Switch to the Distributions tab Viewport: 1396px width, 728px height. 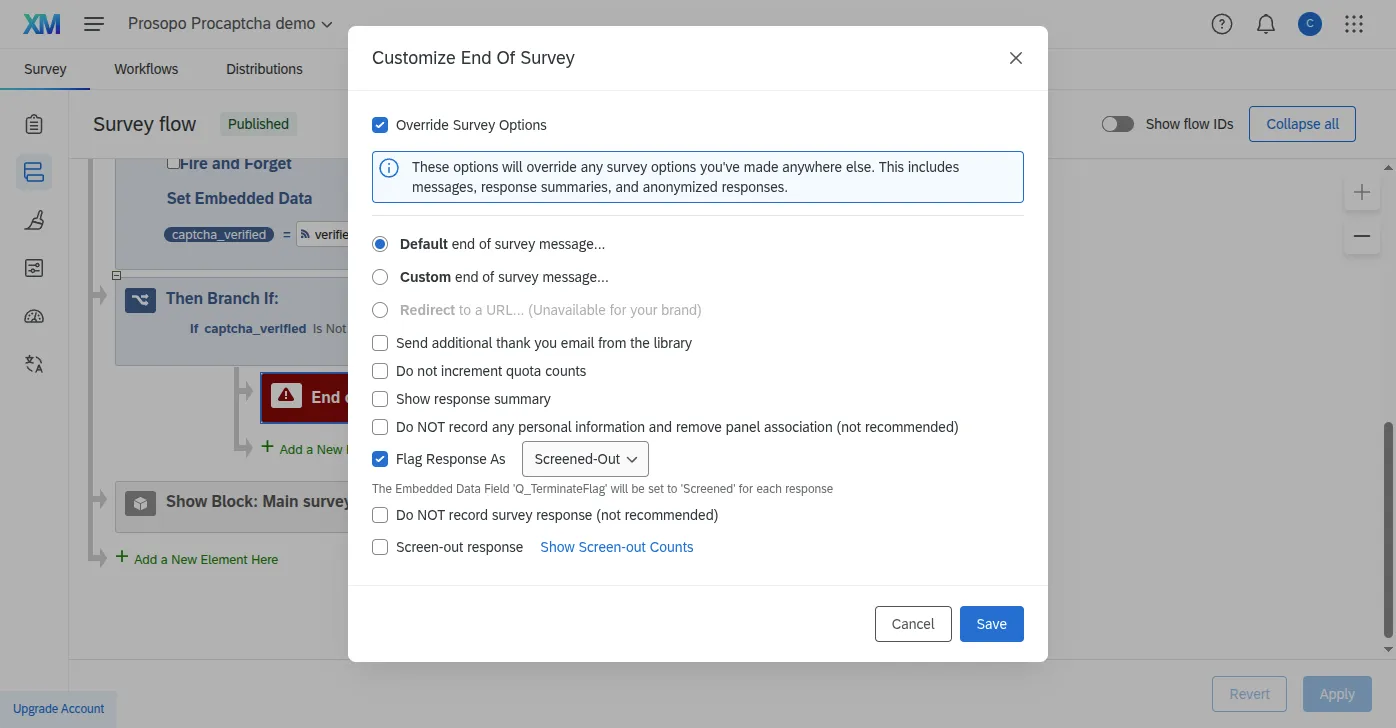[x=264, y=69]
